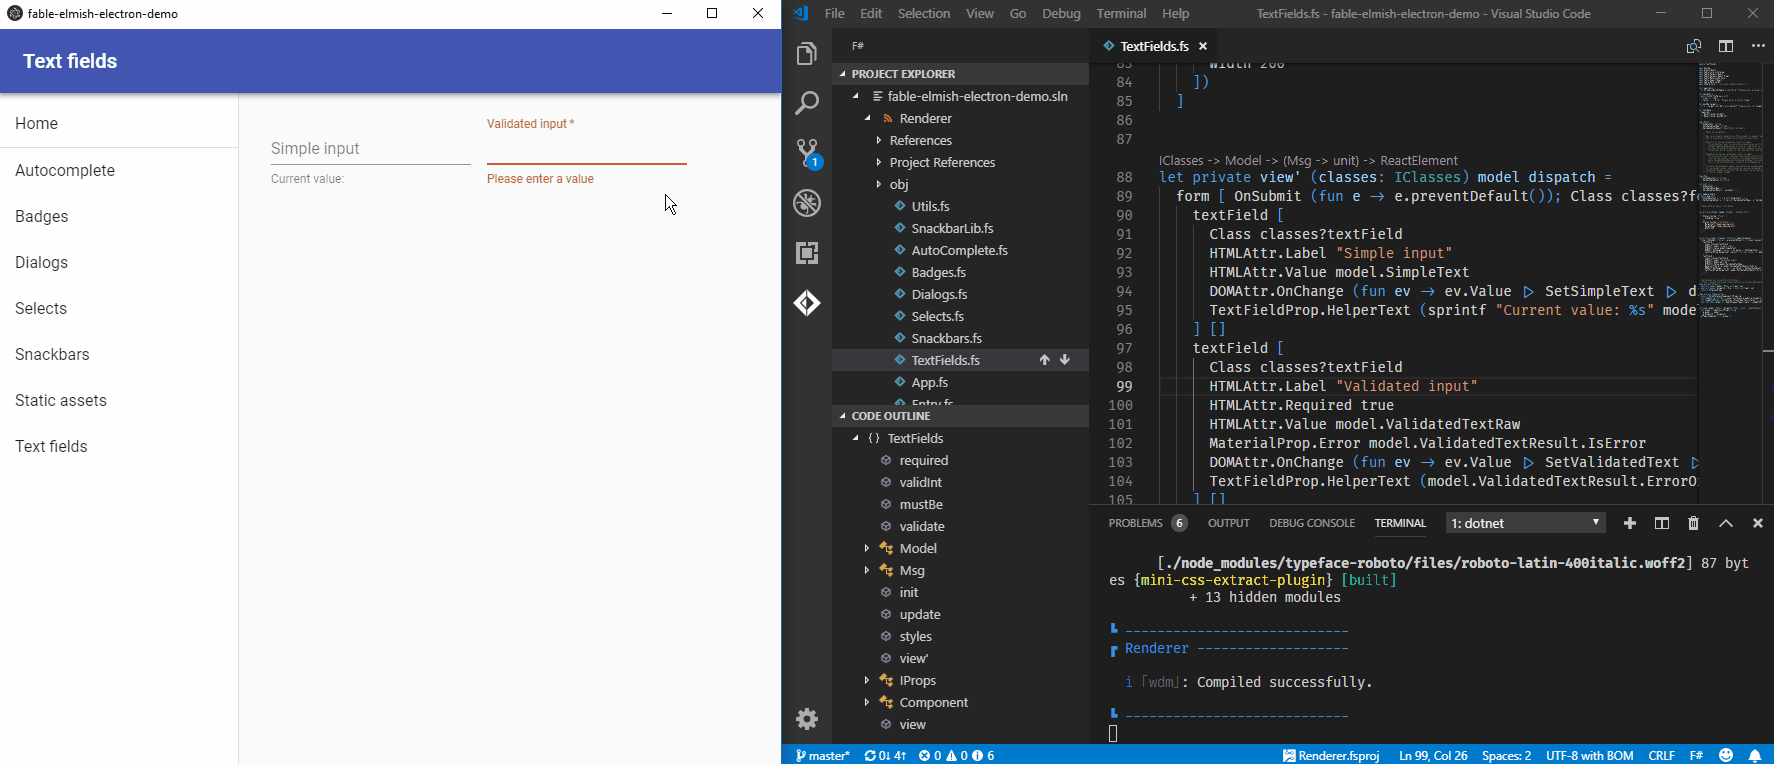This screenshot has height=764, width=1774.
Task: Open notifications bell in status bar
Action: coord(1755,755)
